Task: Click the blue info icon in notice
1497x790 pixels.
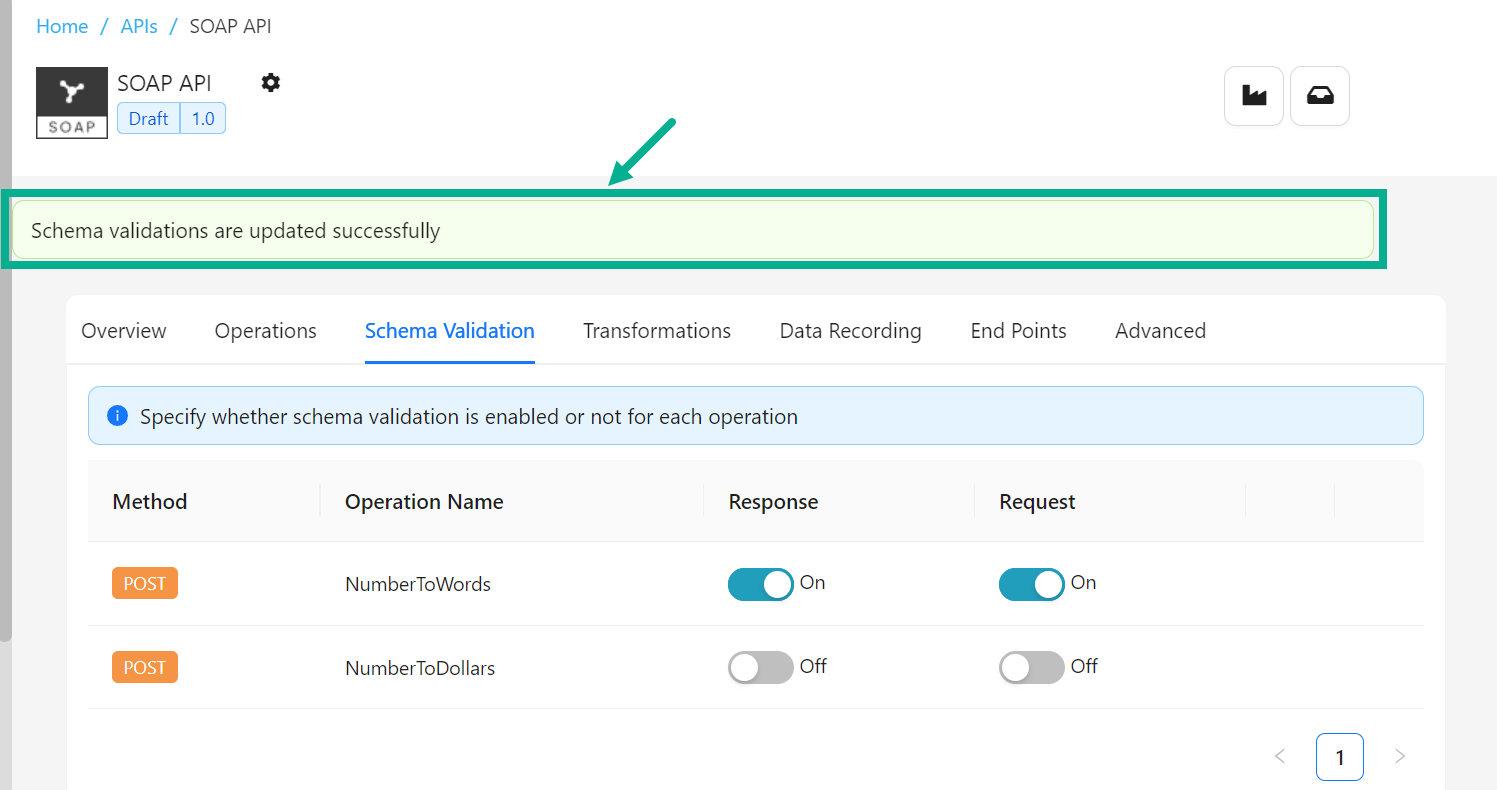Action: [x=117, y=416]
